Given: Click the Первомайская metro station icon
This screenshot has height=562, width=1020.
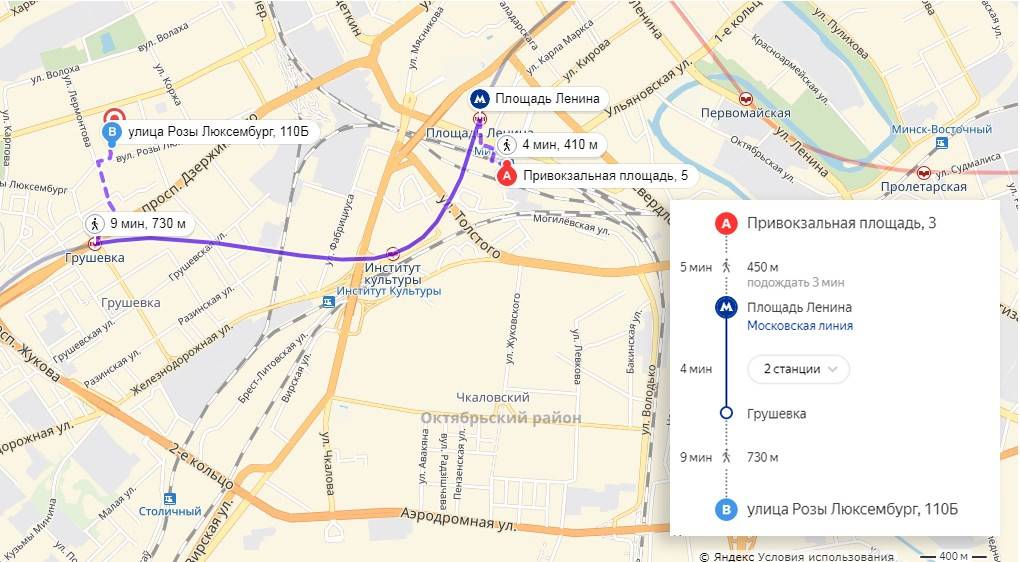Looking at the screenshot, I should pyautogui.click(x=745, y=99).
